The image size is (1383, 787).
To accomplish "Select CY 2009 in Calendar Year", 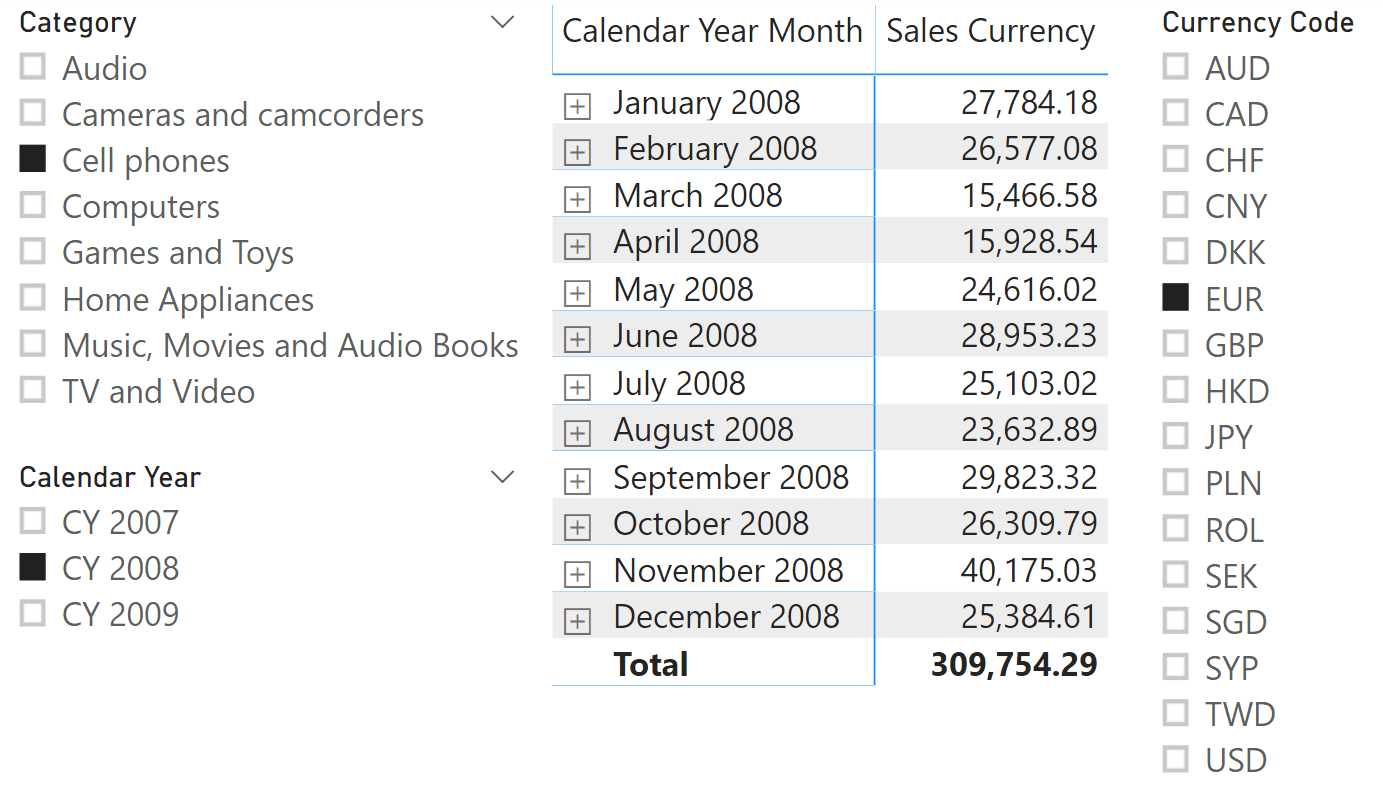I will 33,613.
